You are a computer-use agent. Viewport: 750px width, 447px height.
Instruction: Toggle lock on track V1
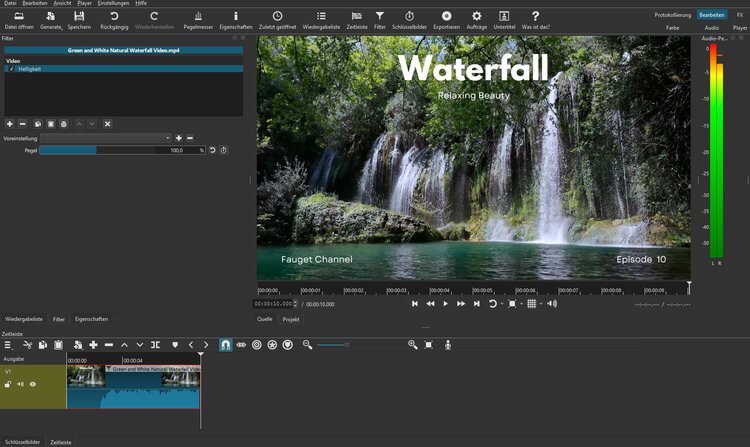click(8, 384)
